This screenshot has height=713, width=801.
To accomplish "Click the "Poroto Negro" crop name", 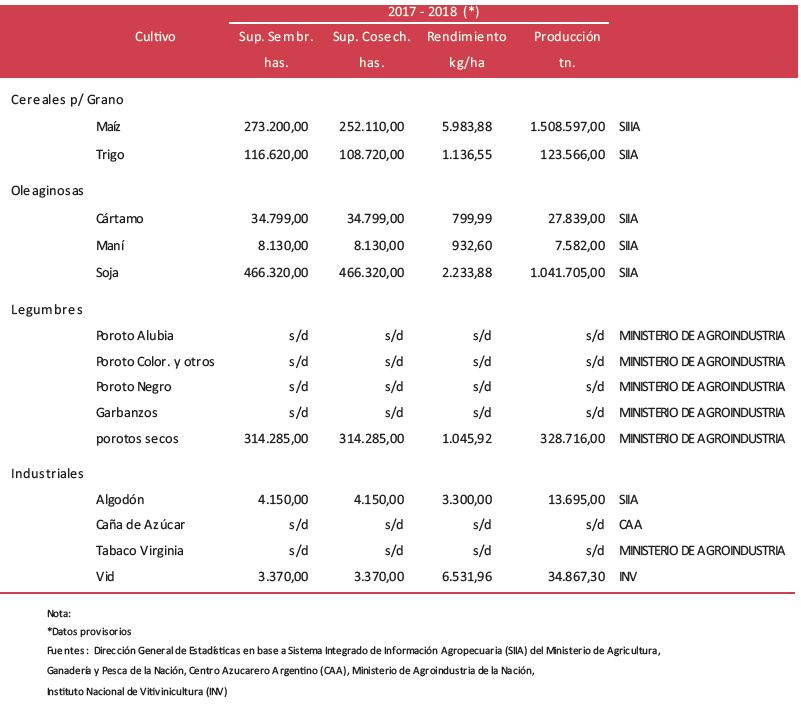I will [133, 387].
